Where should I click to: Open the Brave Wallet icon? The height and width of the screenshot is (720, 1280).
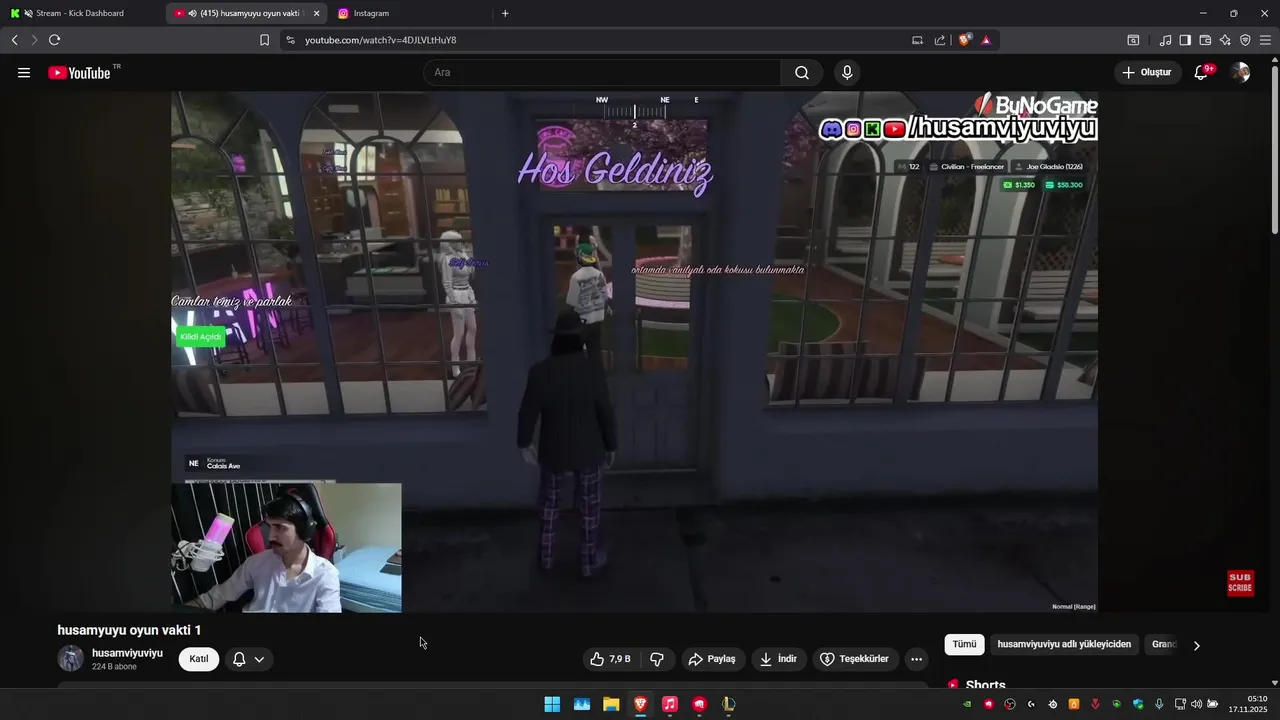pyautogui.click(x=1205, y=40)
